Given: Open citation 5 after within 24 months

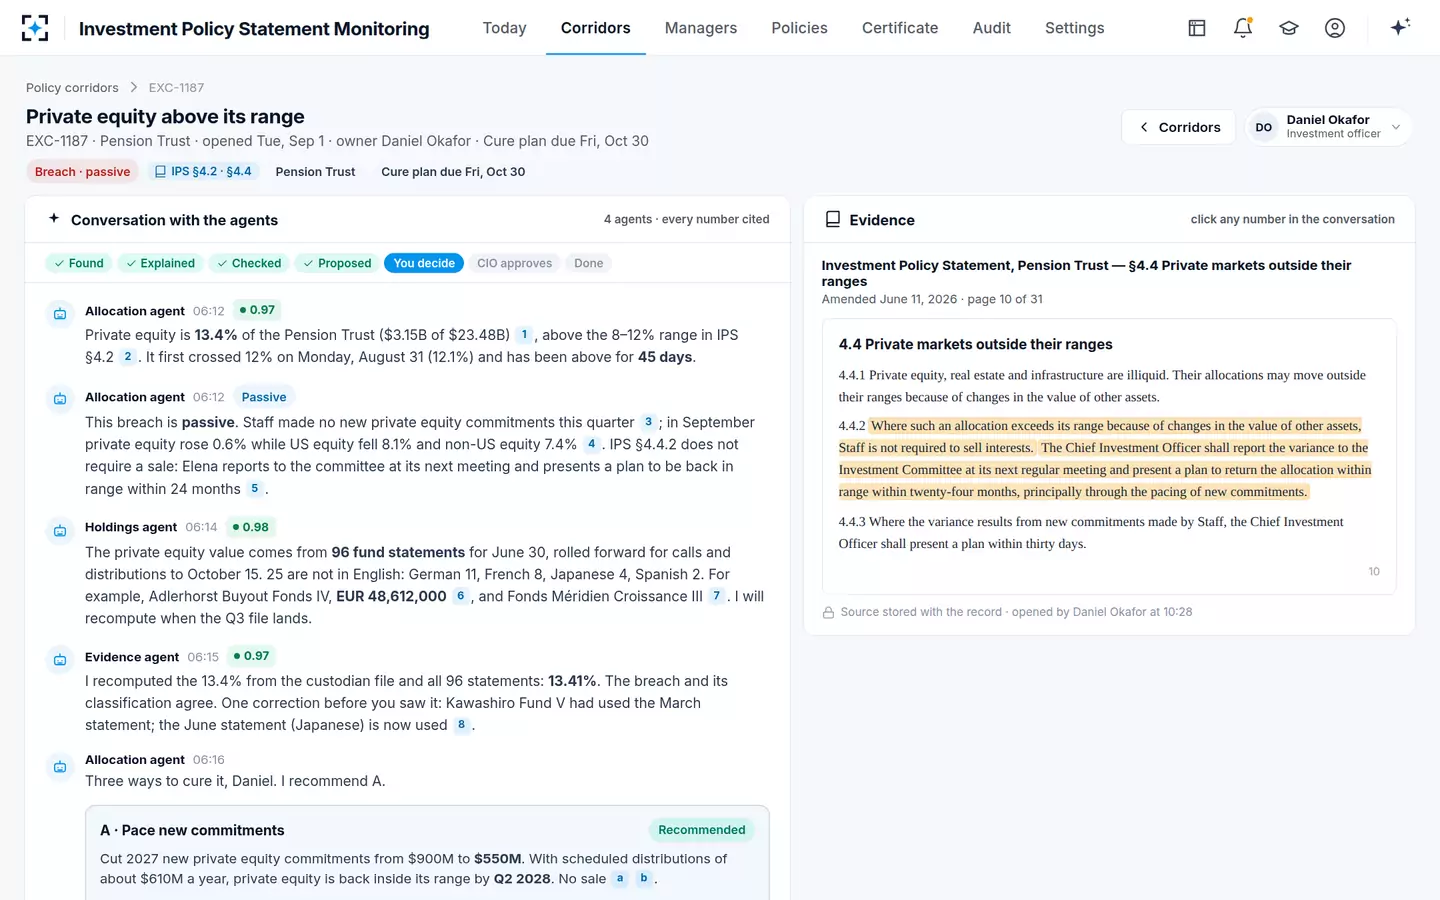Looking at the screenshot, I should pos(255,489).
